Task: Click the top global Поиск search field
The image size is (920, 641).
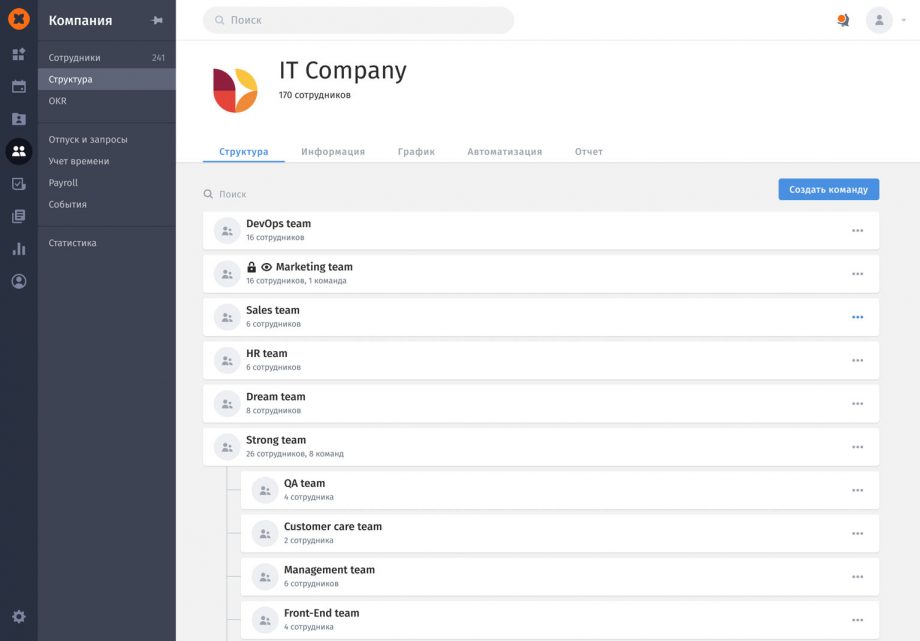Action: [358, 20]
